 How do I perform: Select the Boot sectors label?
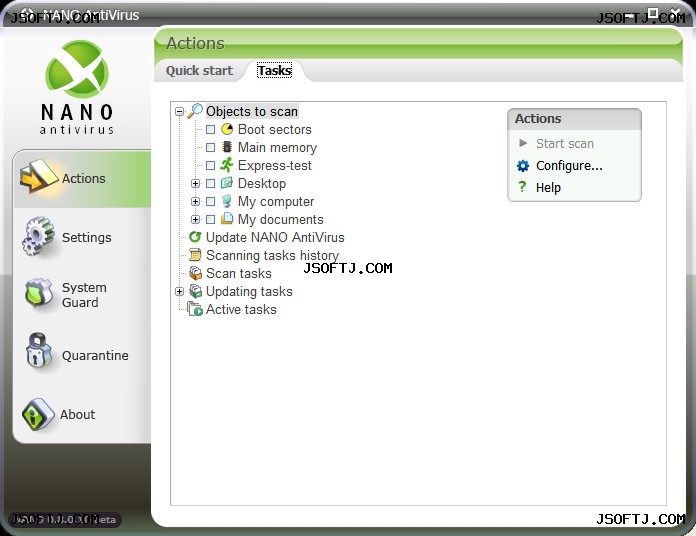275,129
